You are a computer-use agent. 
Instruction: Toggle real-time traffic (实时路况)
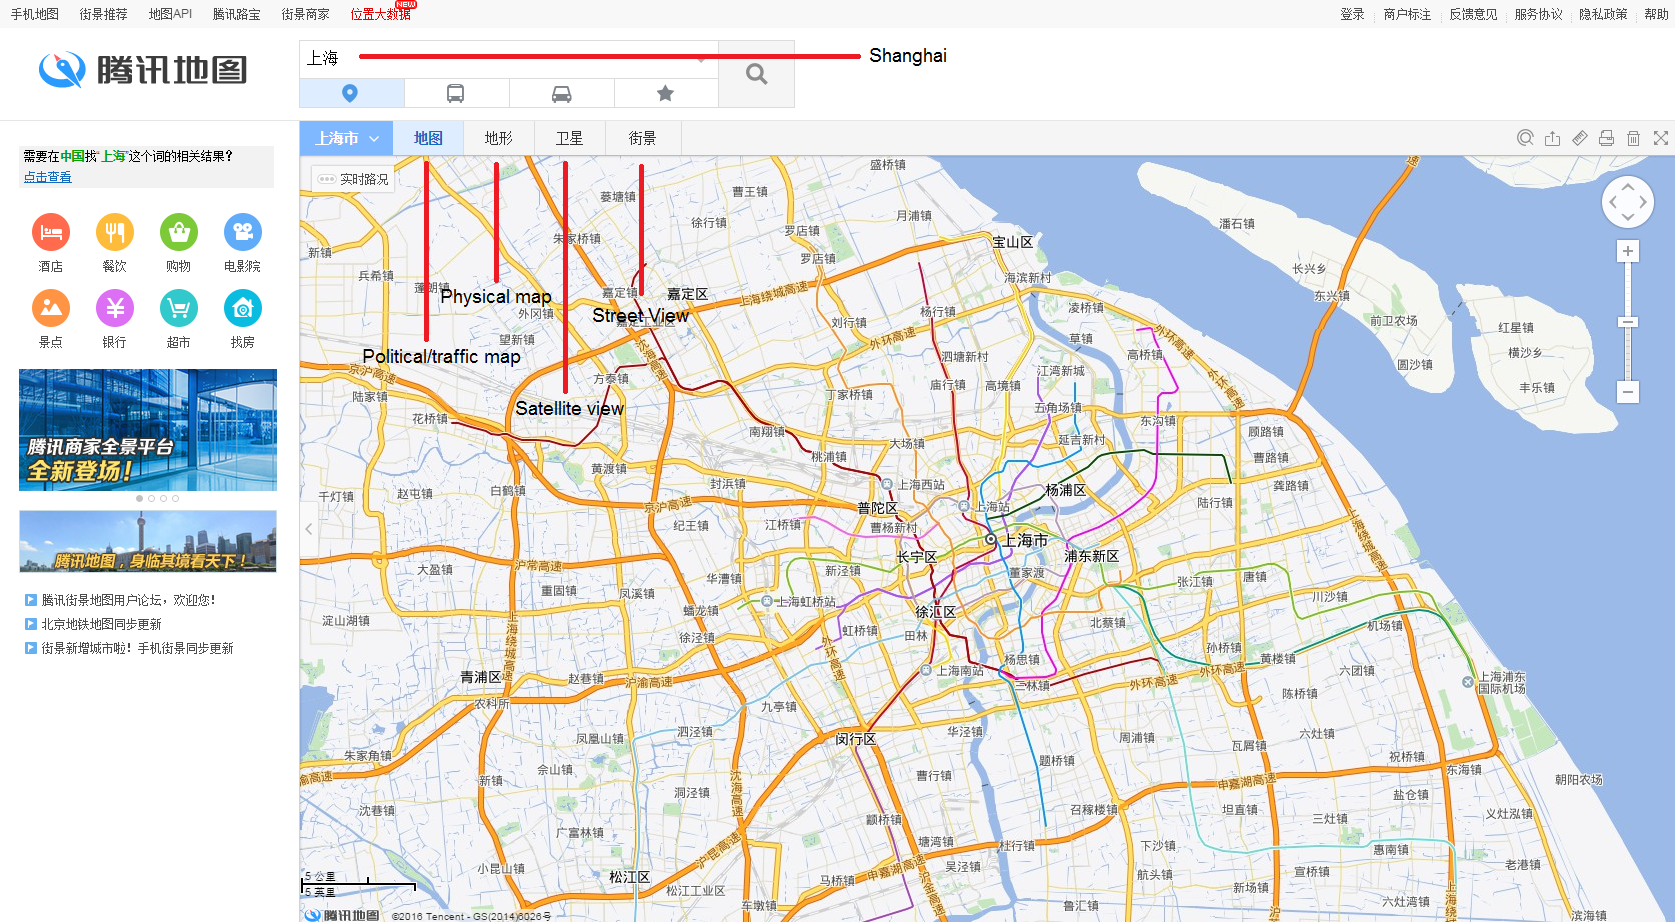353,179
